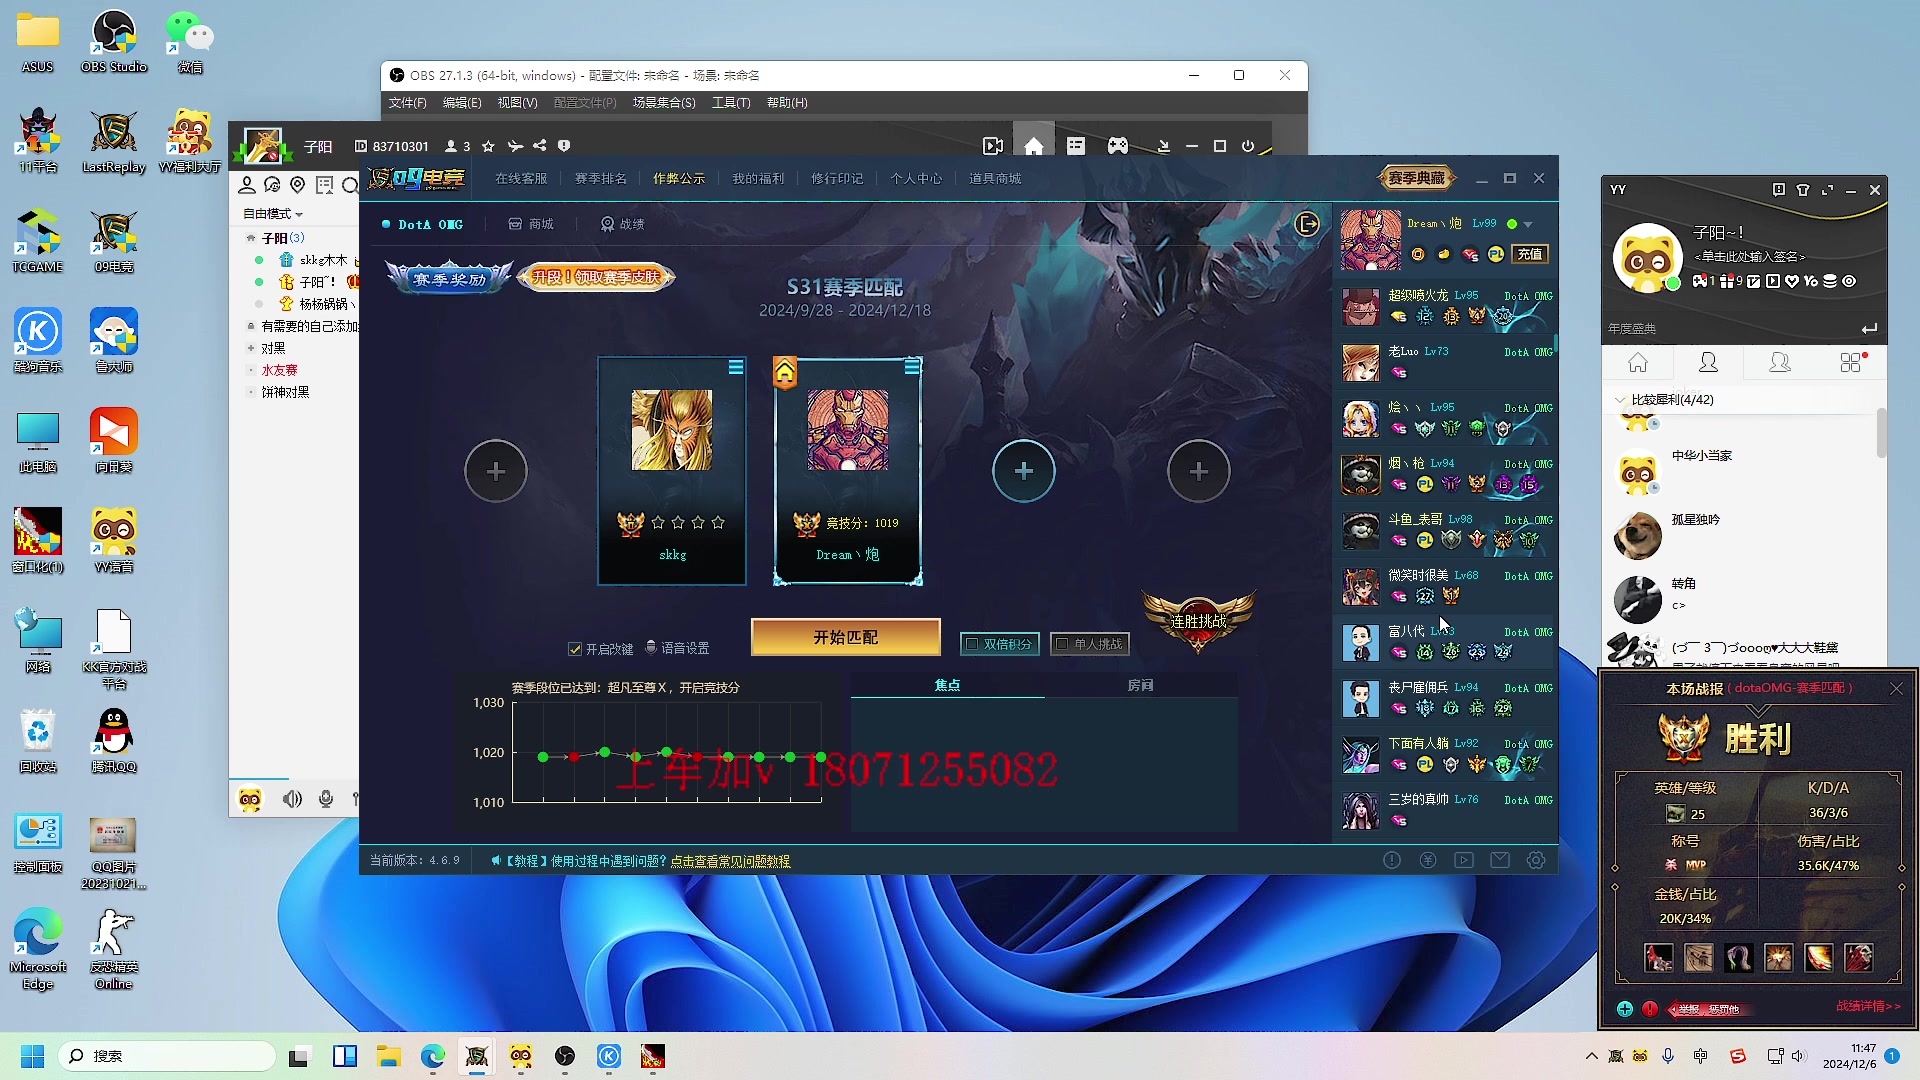Open the 工具(T) menu in OBS
1920x1080 pixels.
pos(731,103)
